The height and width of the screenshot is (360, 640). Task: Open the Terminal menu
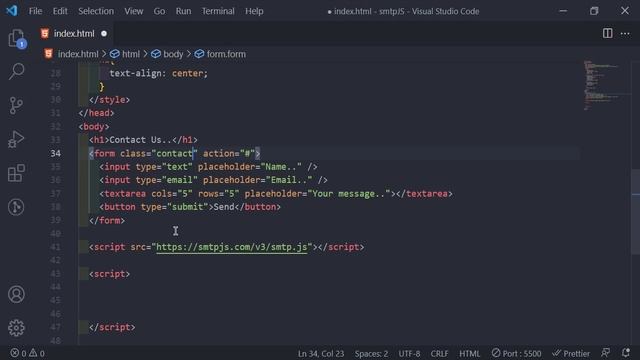click(218, 11)
